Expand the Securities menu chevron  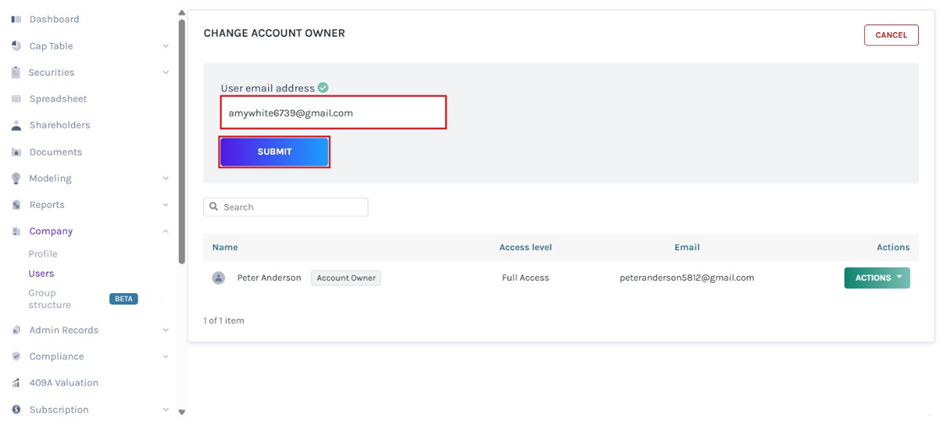pyautogui.click(x=166, y=73)
